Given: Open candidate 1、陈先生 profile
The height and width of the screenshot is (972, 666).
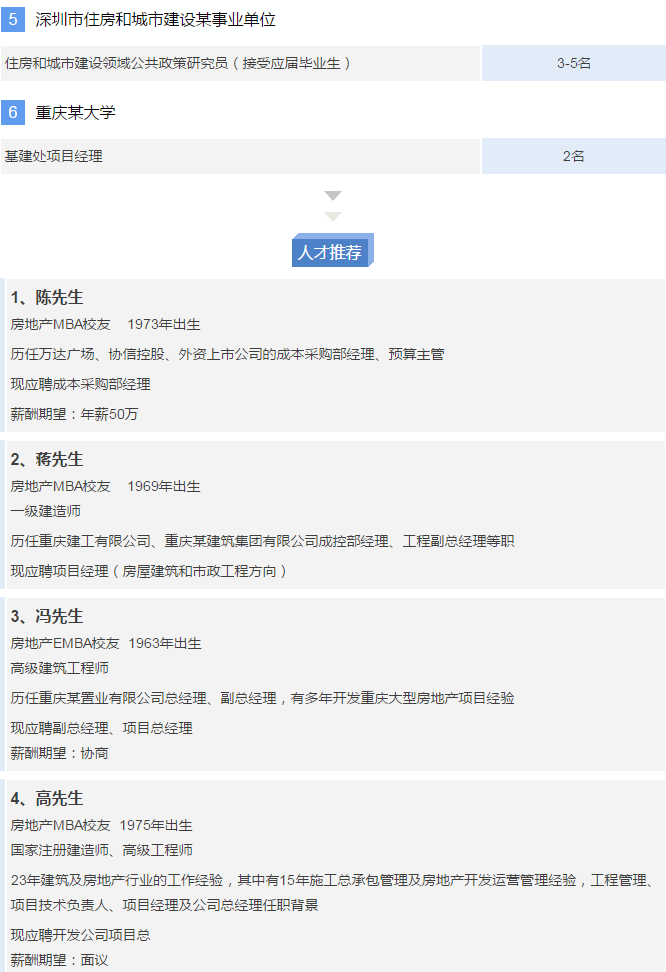Looking at the screenshot, I should pos(47,298).
